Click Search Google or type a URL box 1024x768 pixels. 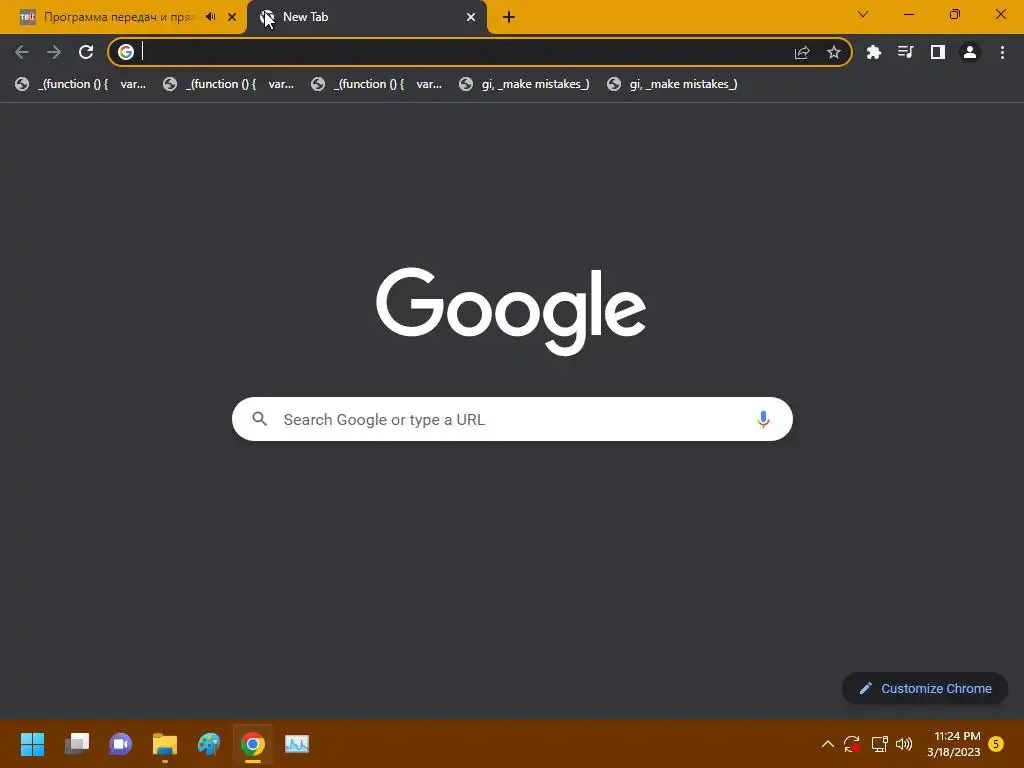pyautogui.click(x=512, y=419)
